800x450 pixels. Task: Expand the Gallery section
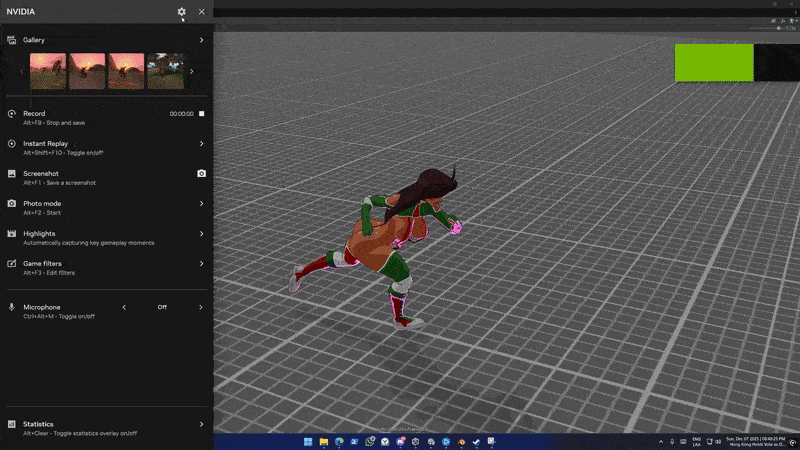(202, 40)
